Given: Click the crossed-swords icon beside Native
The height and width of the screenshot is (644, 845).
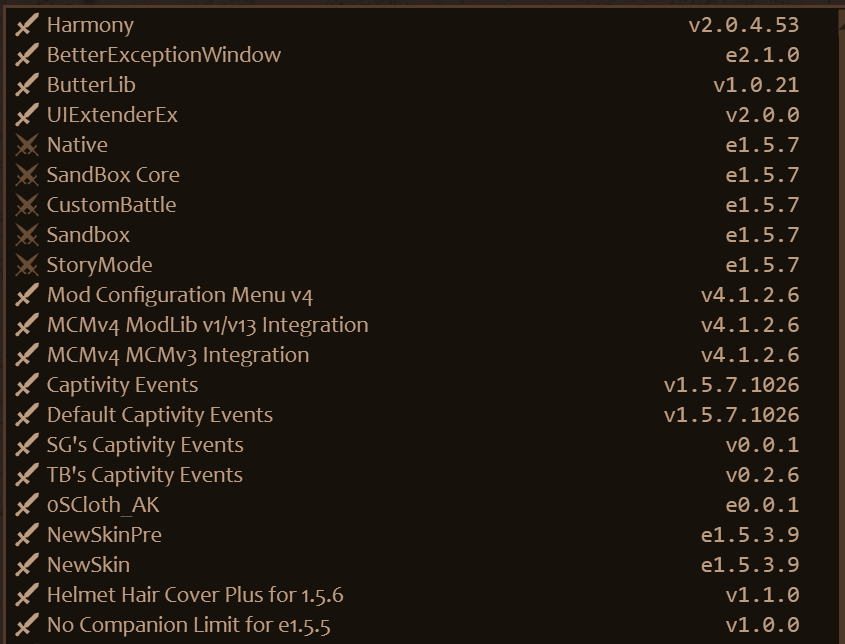Looking at the screenshot, I should pos(27,145).
